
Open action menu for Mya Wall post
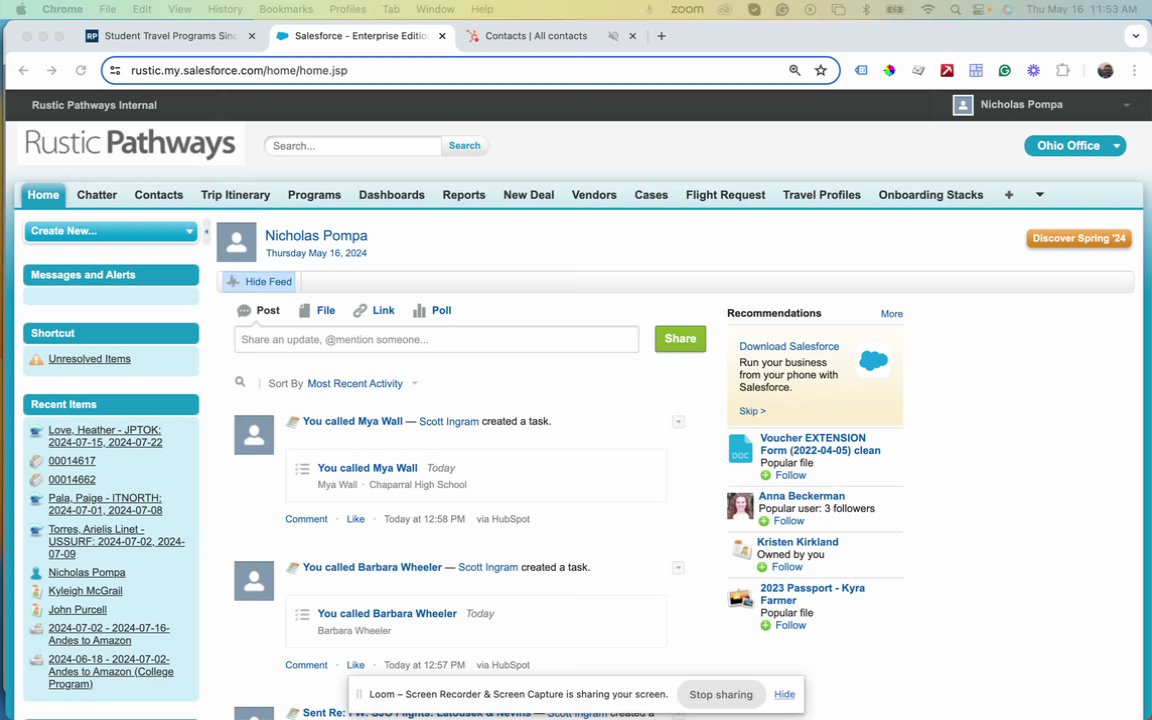(x=678, y=422)
